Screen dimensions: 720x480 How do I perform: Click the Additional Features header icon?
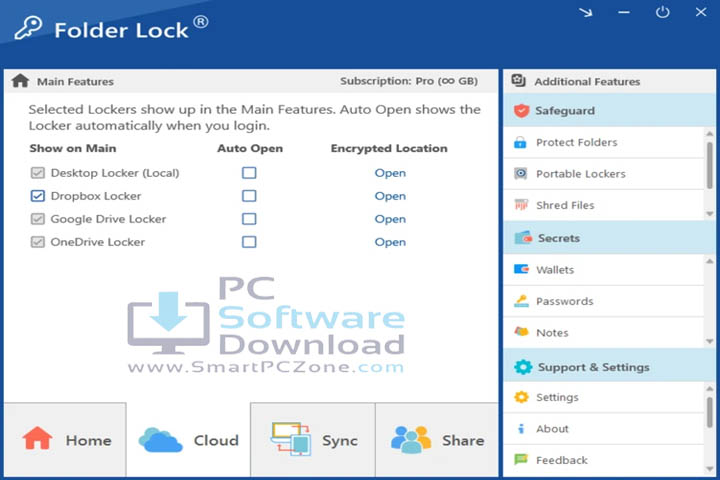518,80
